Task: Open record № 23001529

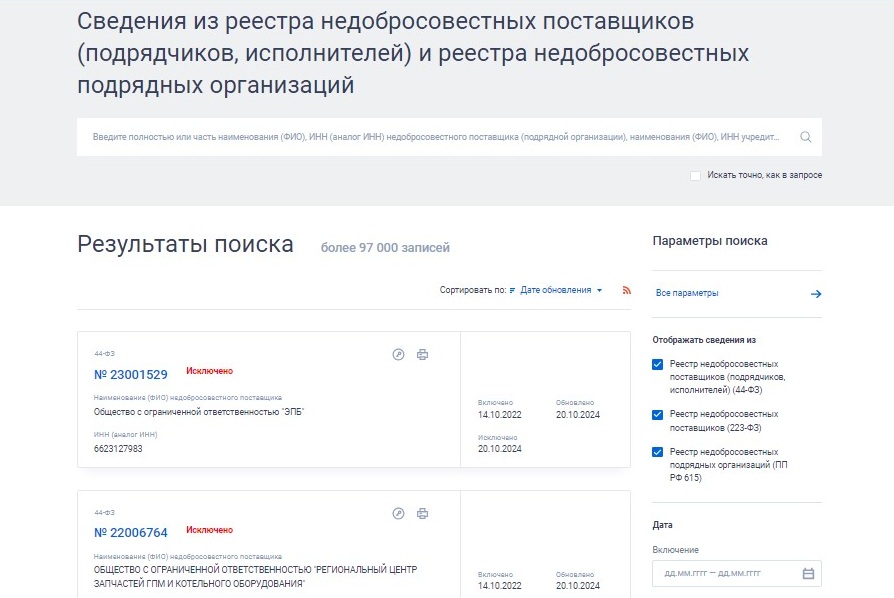Action: pos(131,375)
